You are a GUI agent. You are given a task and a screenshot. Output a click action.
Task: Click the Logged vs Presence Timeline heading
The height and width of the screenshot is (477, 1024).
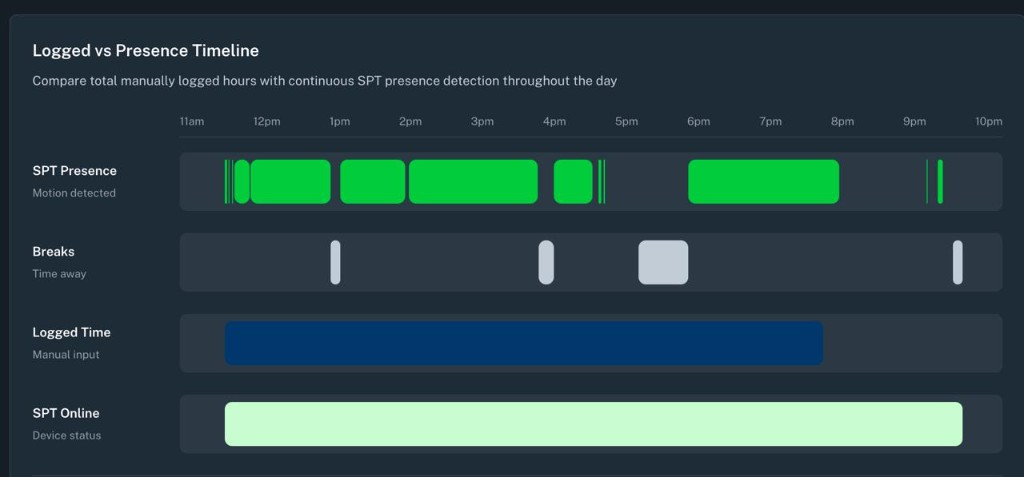pyautogui.click(x=146, y=50)
